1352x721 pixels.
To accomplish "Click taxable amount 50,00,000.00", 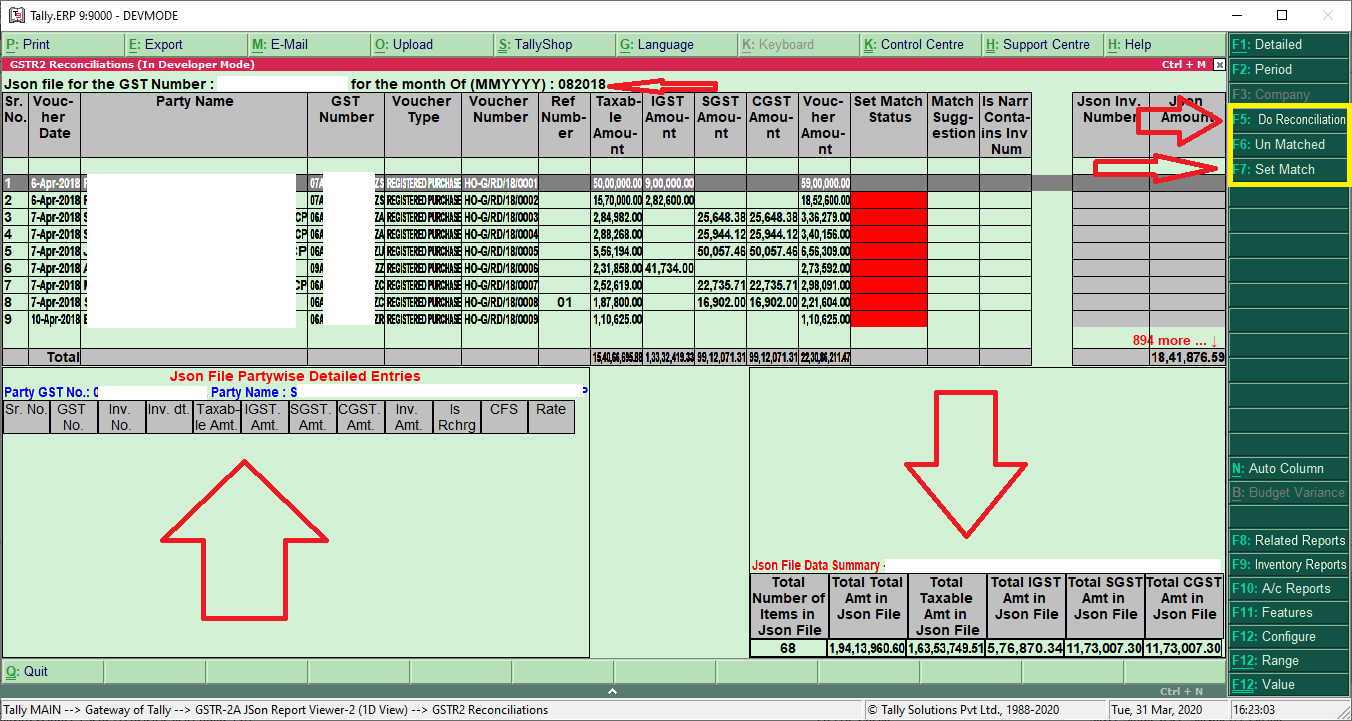I will click(616, 184).
